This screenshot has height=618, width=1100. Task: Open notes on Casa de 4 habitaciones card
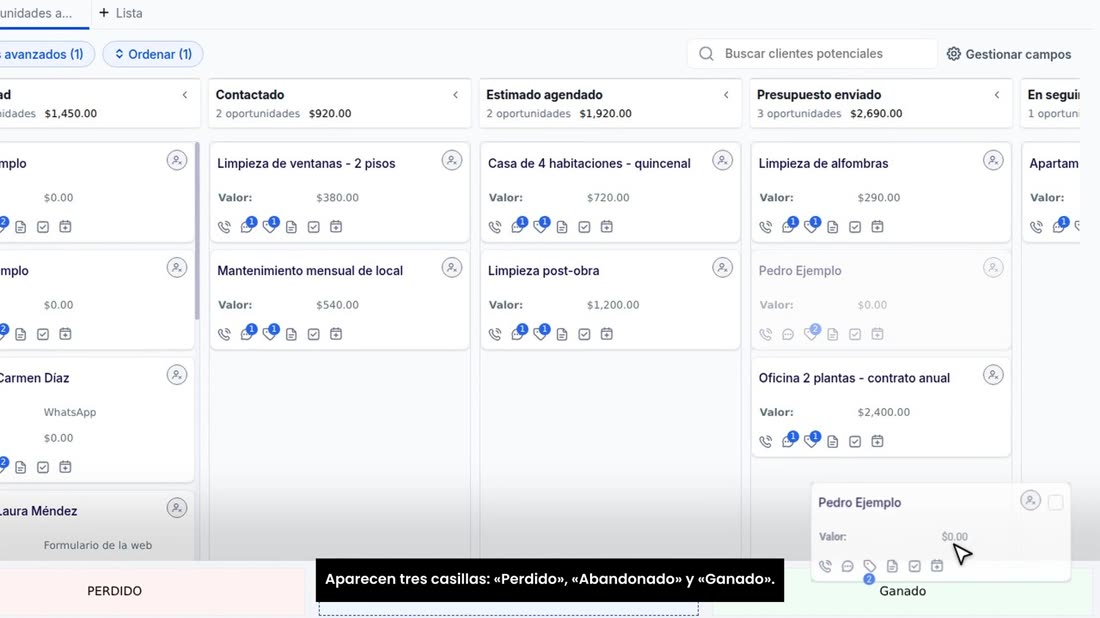click(x=562, y=227)
